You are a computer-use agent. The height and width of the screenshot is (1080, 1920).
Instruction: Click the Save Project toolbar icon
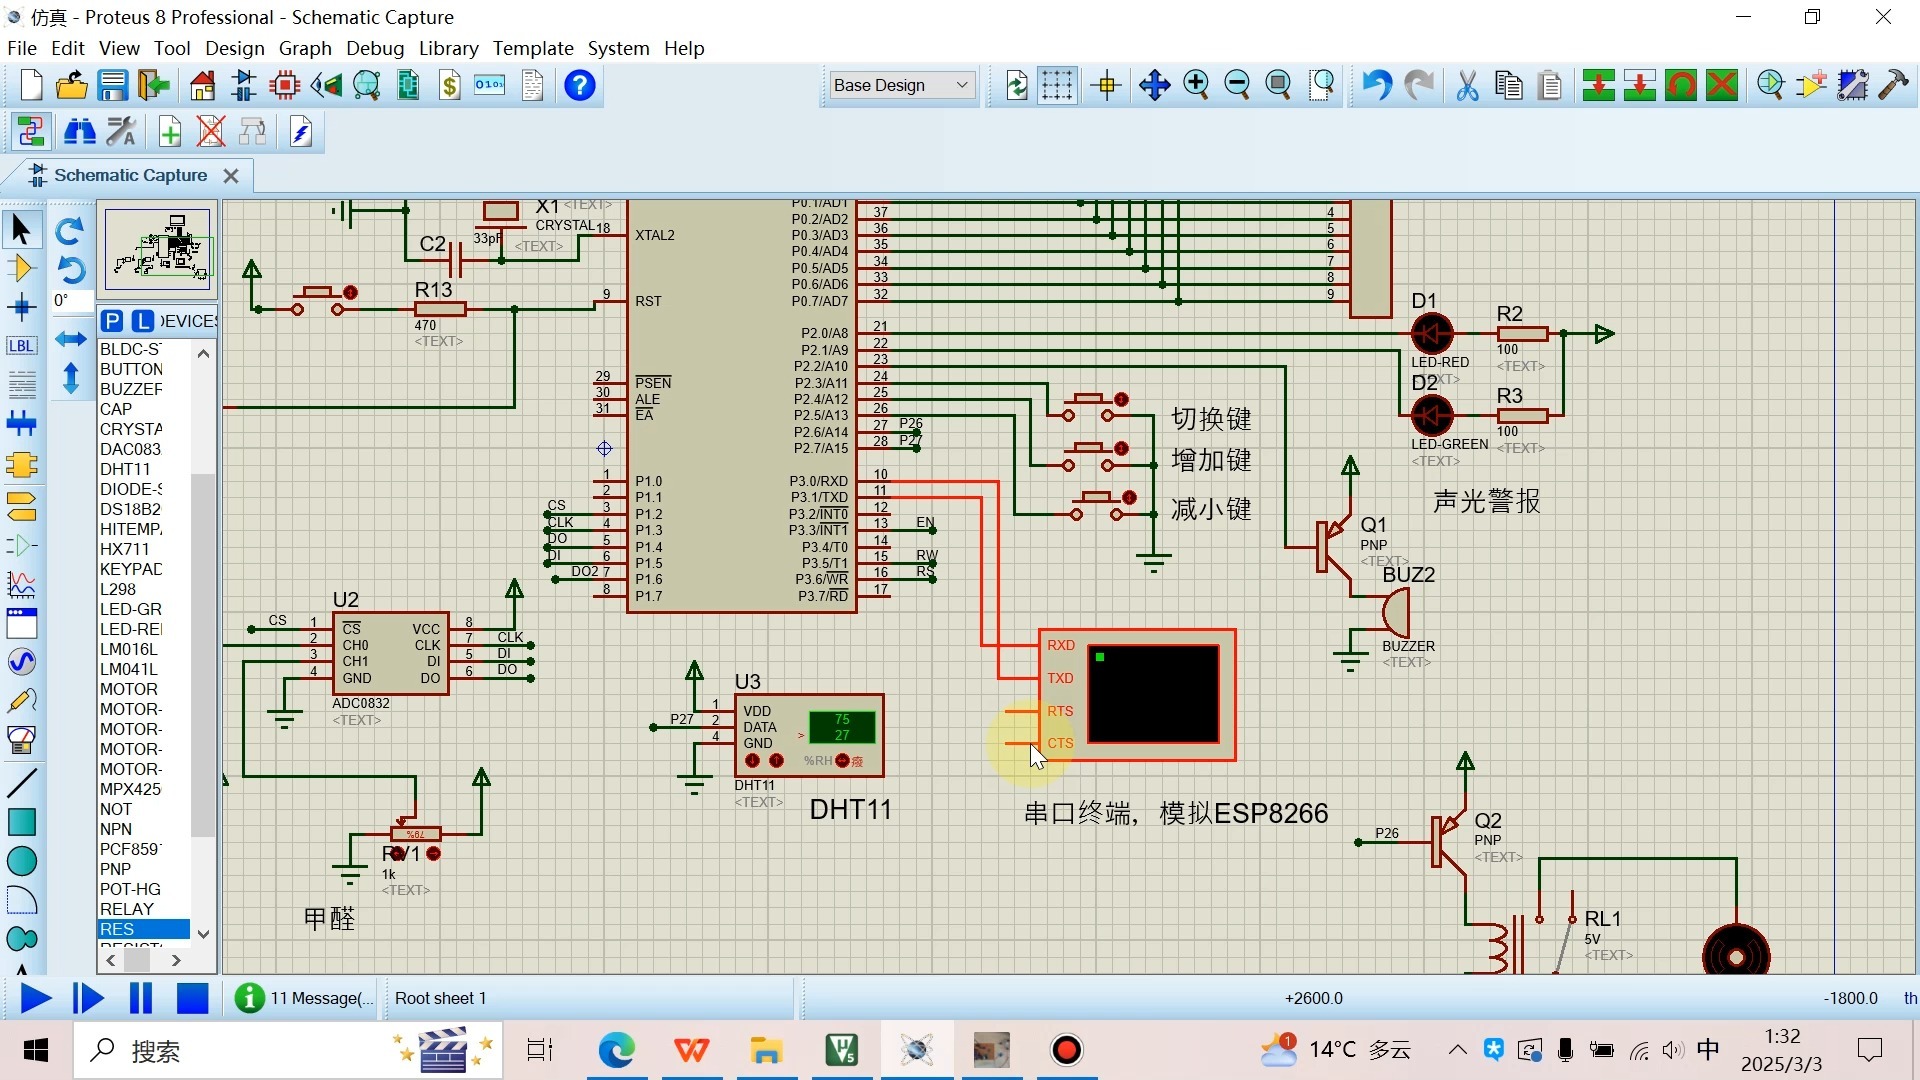coord(112,86)
